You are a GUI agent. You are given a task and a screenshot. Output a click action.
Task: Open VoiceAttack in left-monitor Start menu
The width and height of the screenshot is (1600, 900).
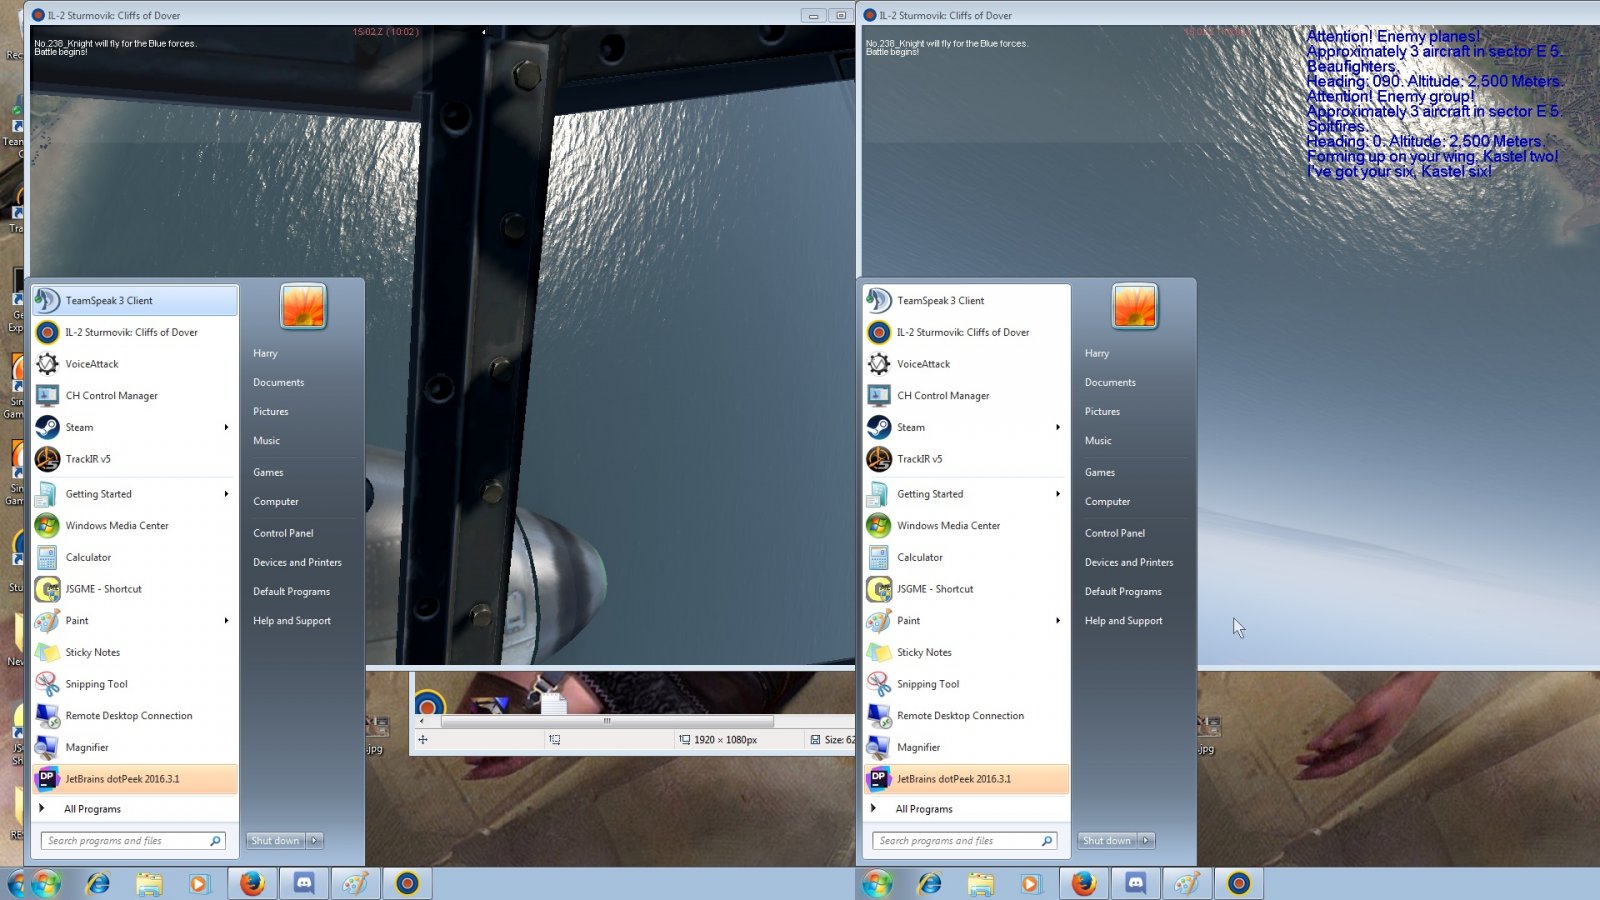135,364
